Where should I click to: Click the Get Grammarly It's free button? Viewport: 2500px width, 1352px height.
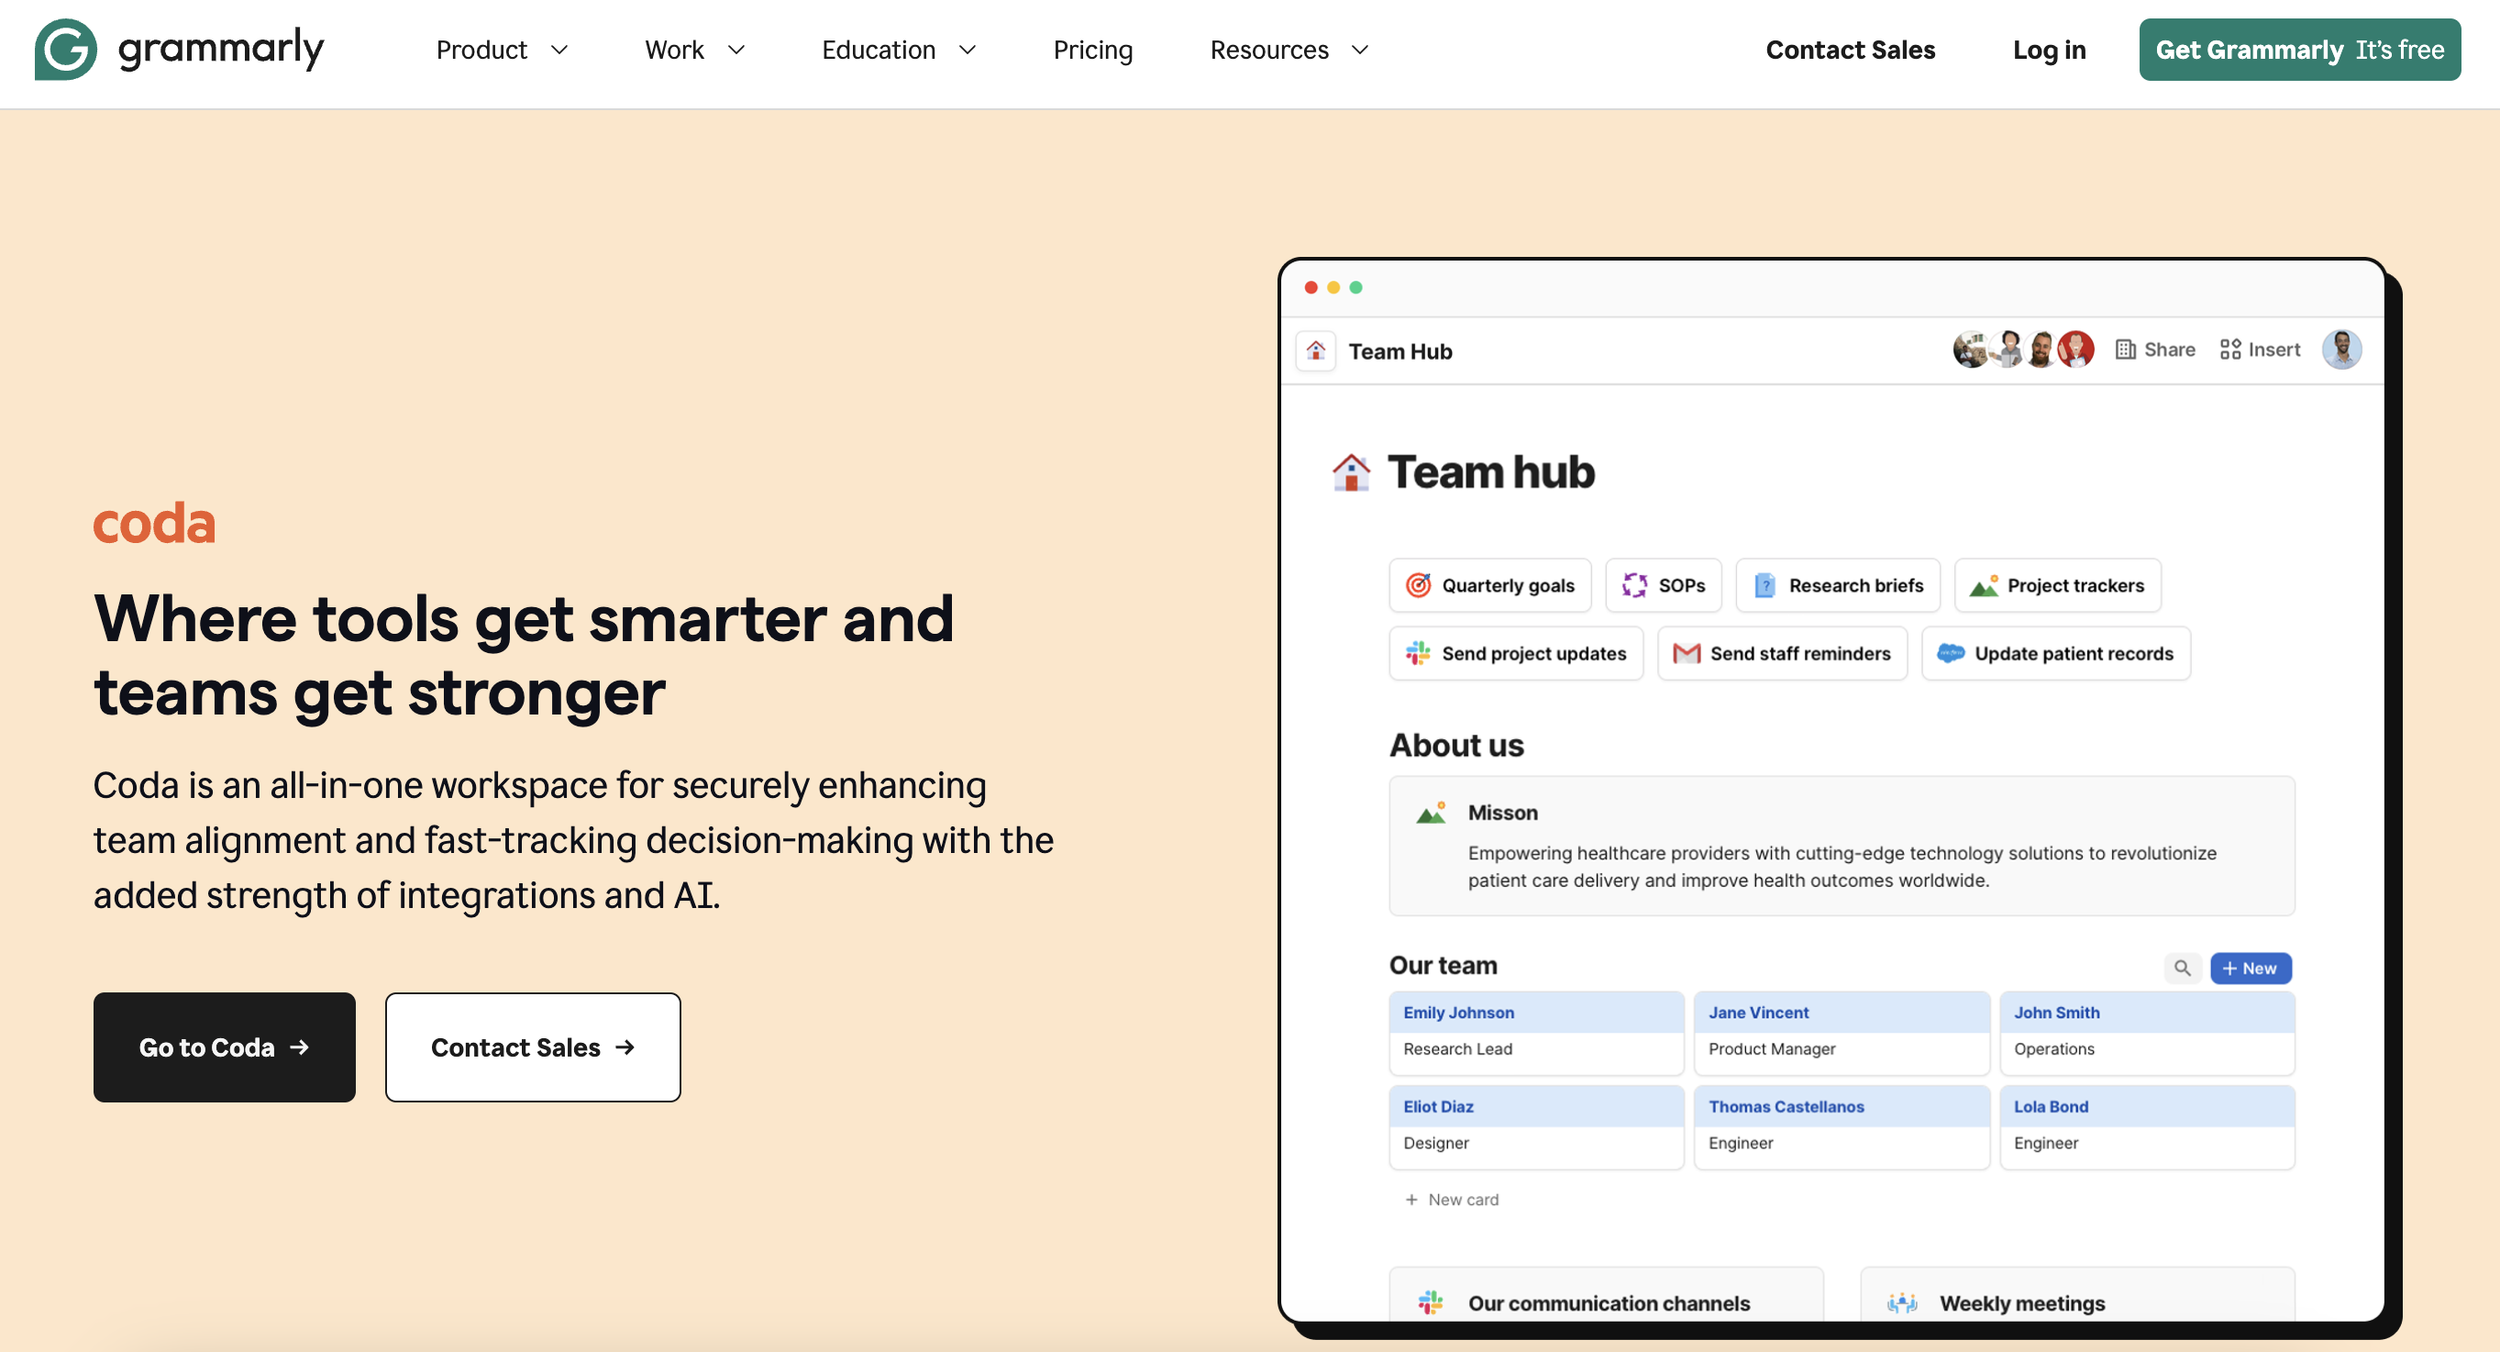point(2299,50)
